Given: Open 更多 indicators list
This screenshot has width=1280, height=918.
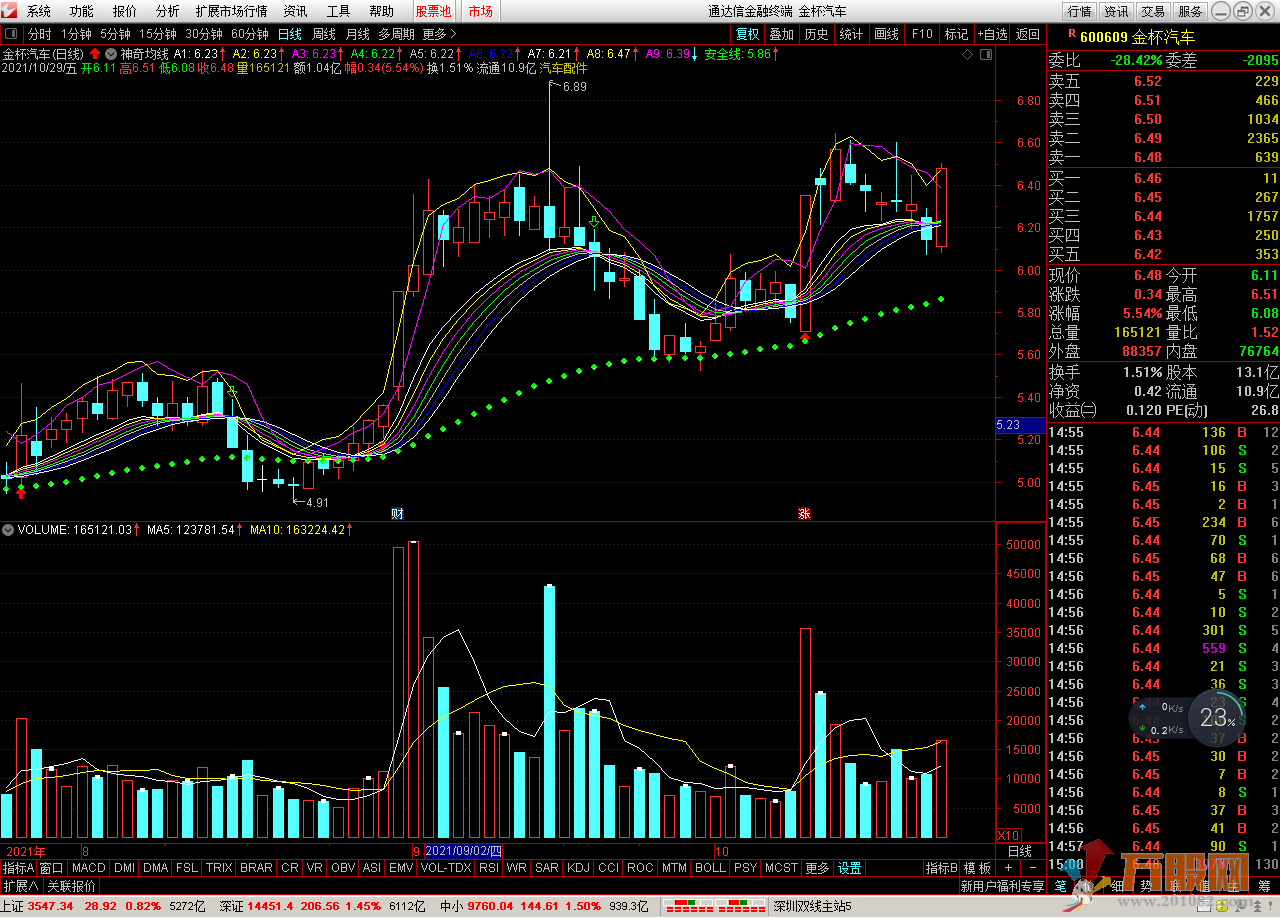Looking at the screenshot, I should click(817, 868).
